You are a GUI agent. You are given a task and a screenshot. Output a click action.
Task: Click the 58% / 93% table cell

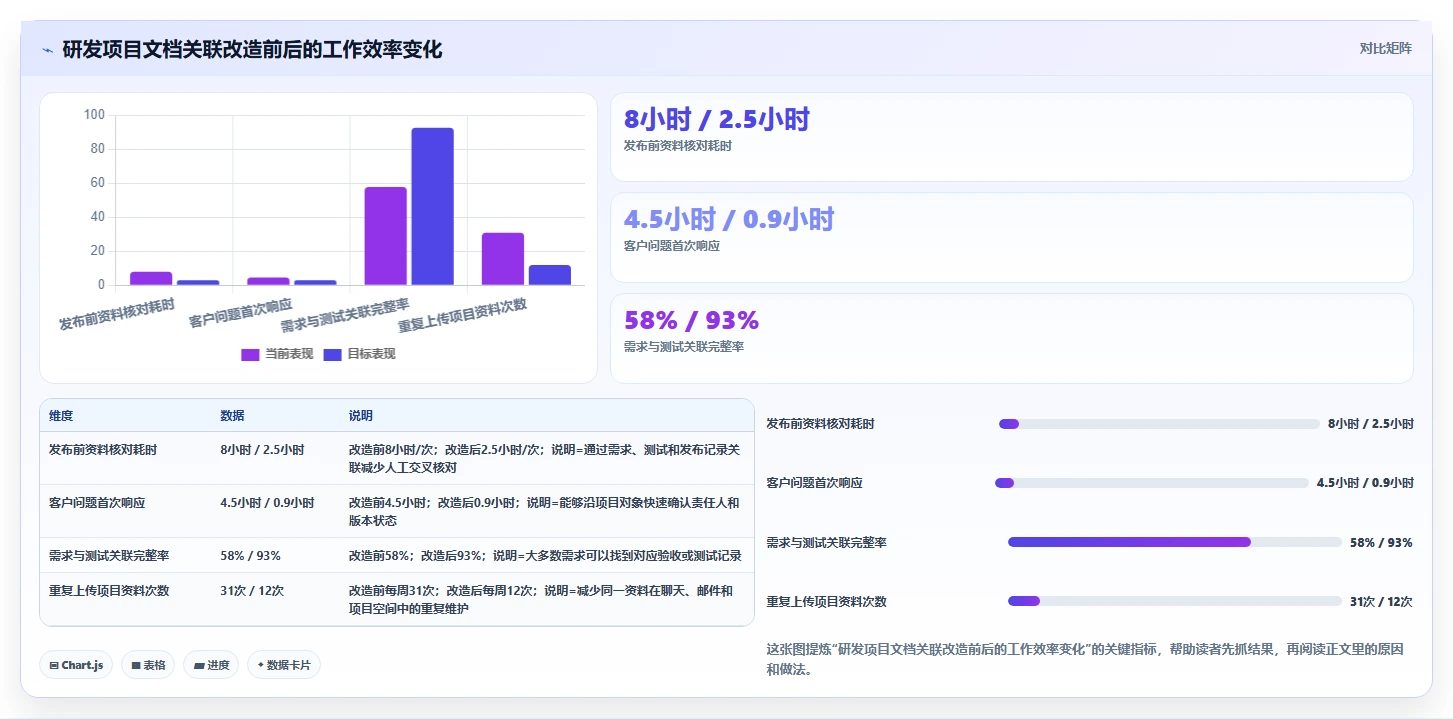(250, 555)
